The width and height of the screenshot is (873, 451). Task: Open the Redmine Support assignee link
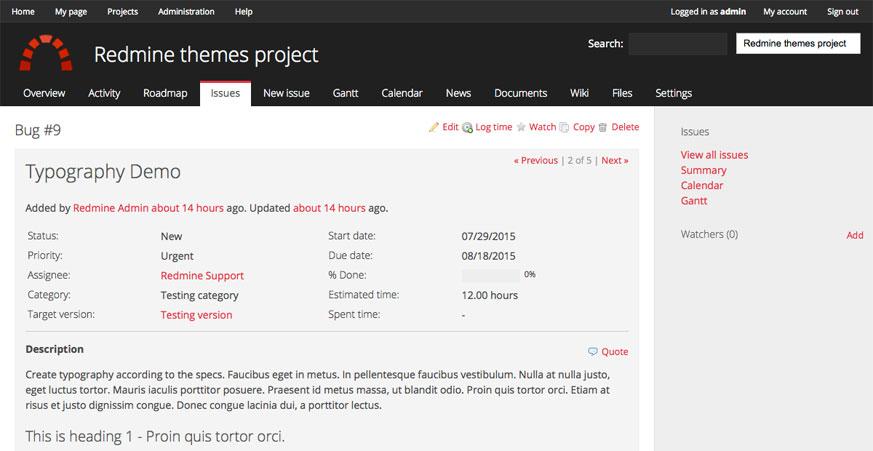(x=202, y=275)
